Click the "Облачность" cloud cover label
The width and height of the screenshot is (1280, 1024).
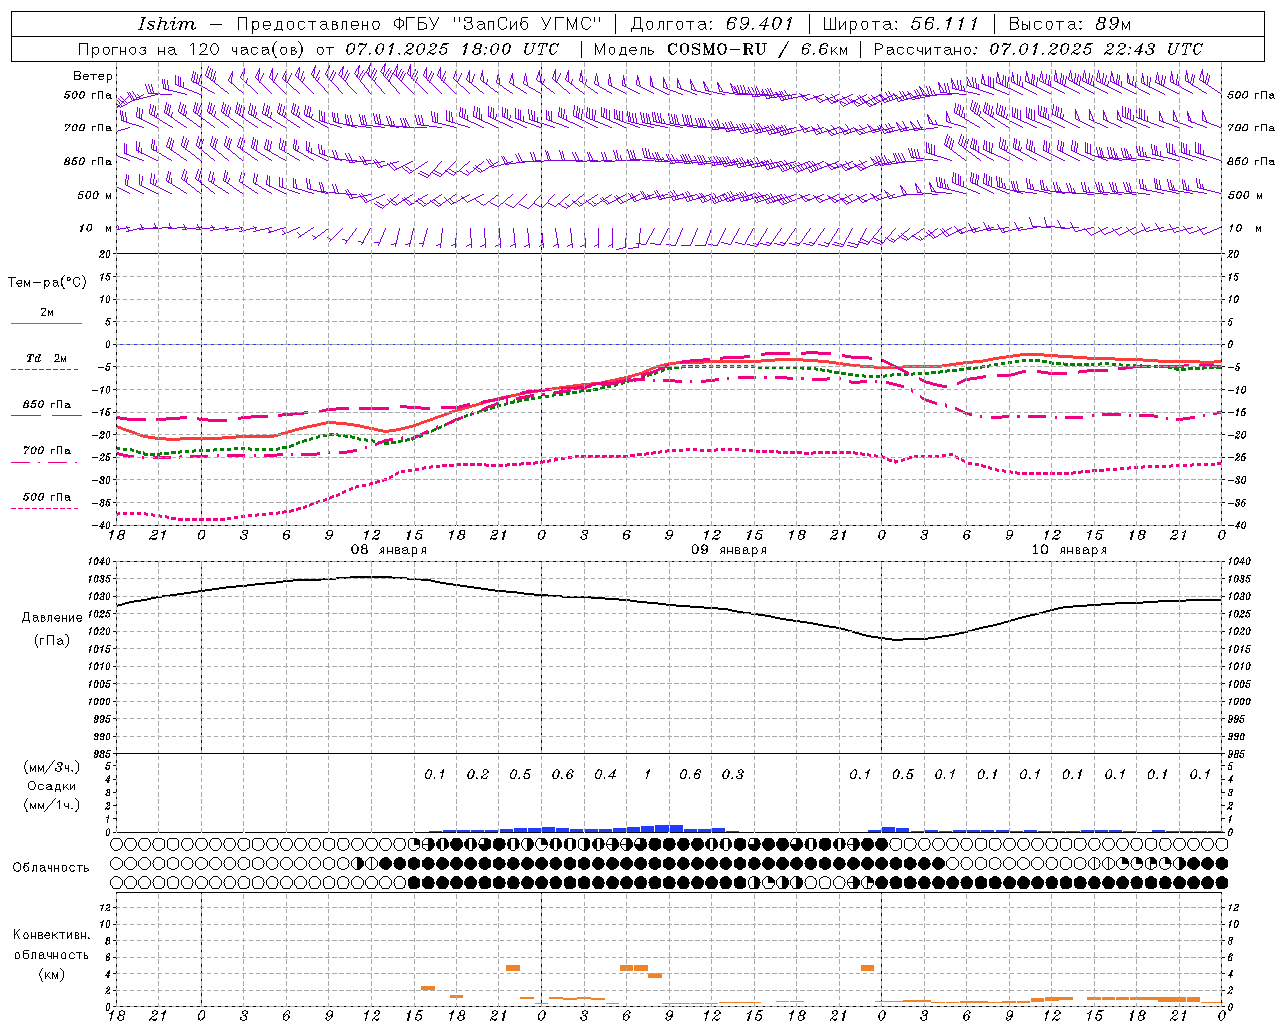pos(51,868)
